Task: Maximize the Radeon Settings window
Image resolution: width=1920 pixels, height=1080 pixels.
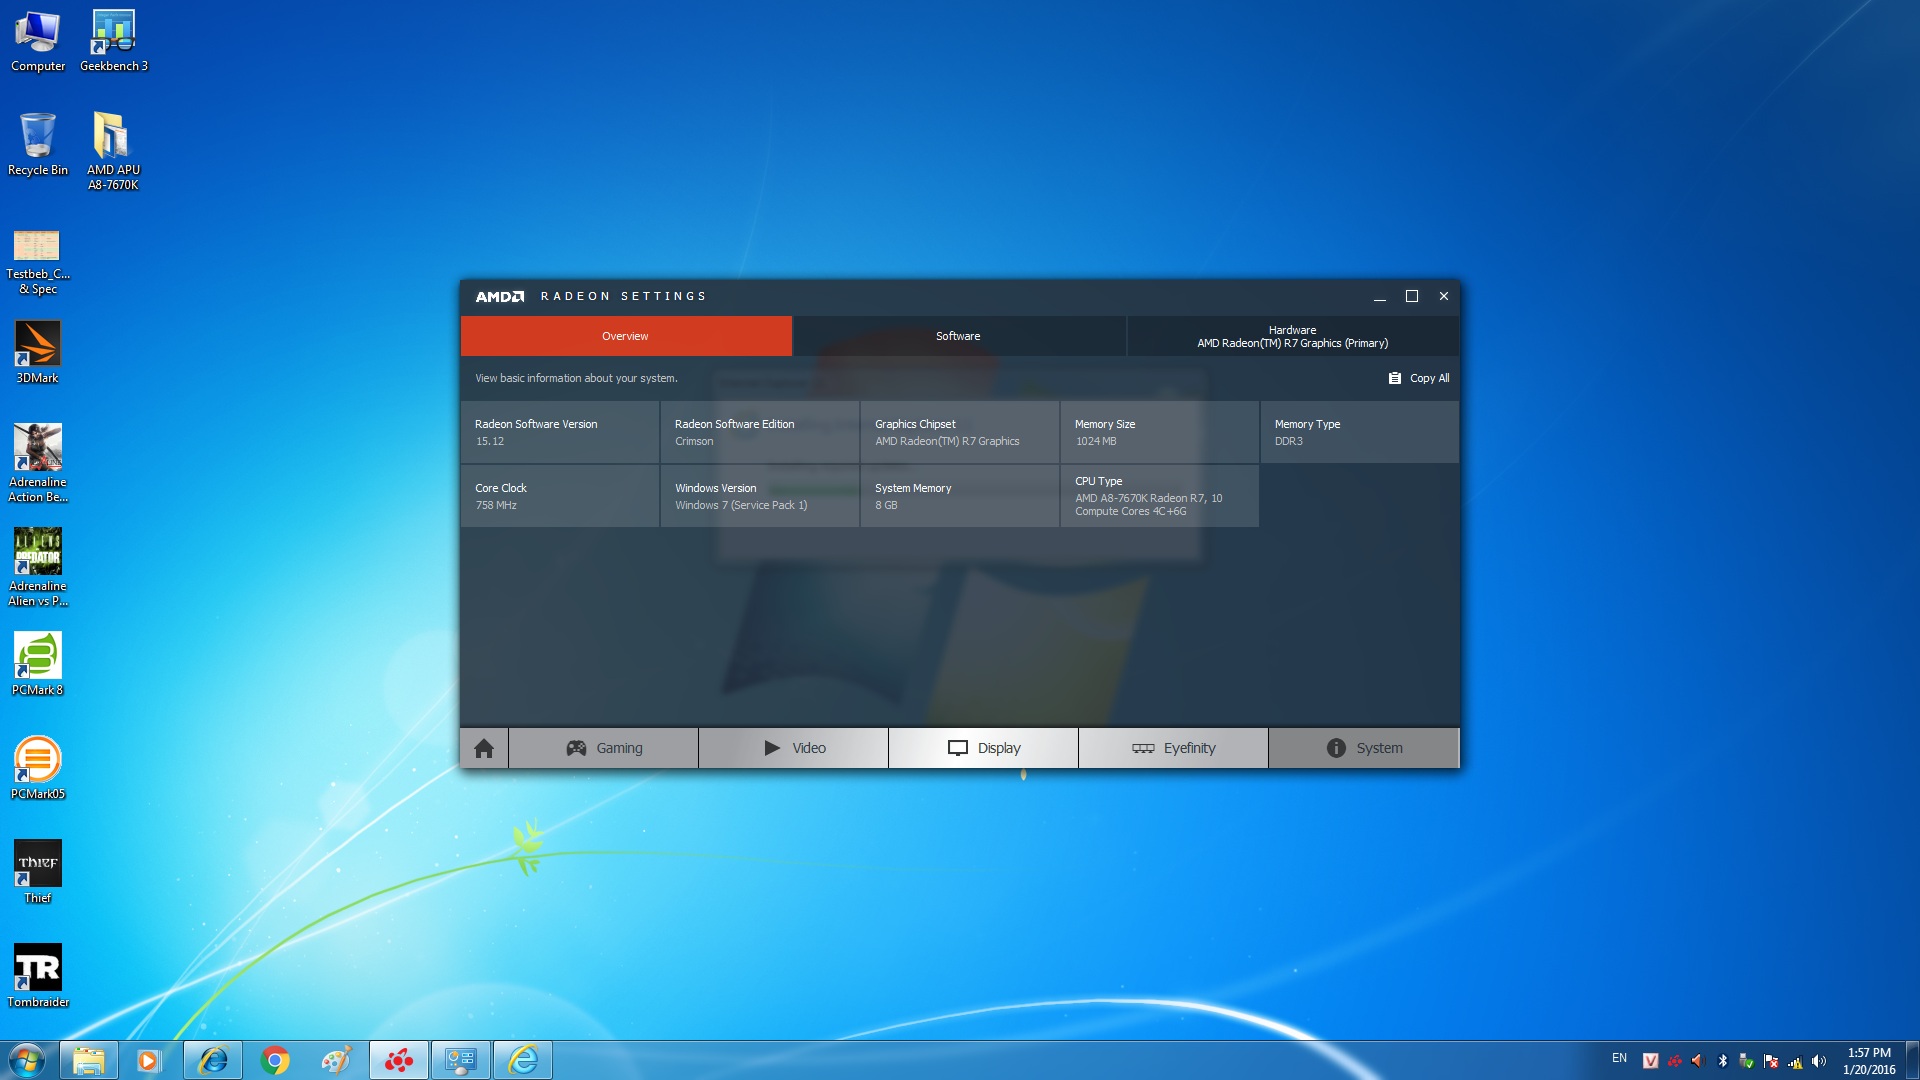Action: 1412,296
